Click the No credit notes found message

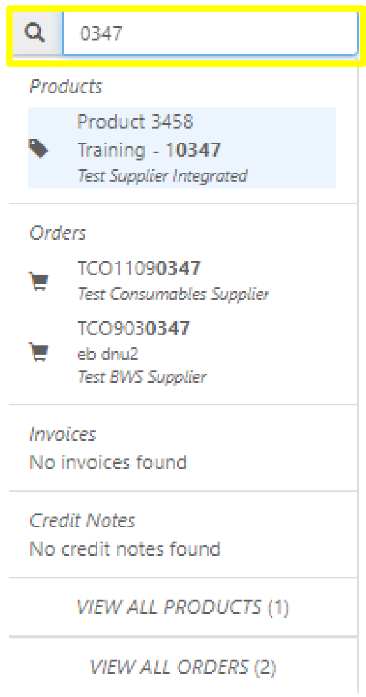pyautogui.click(x=125, y=549)
